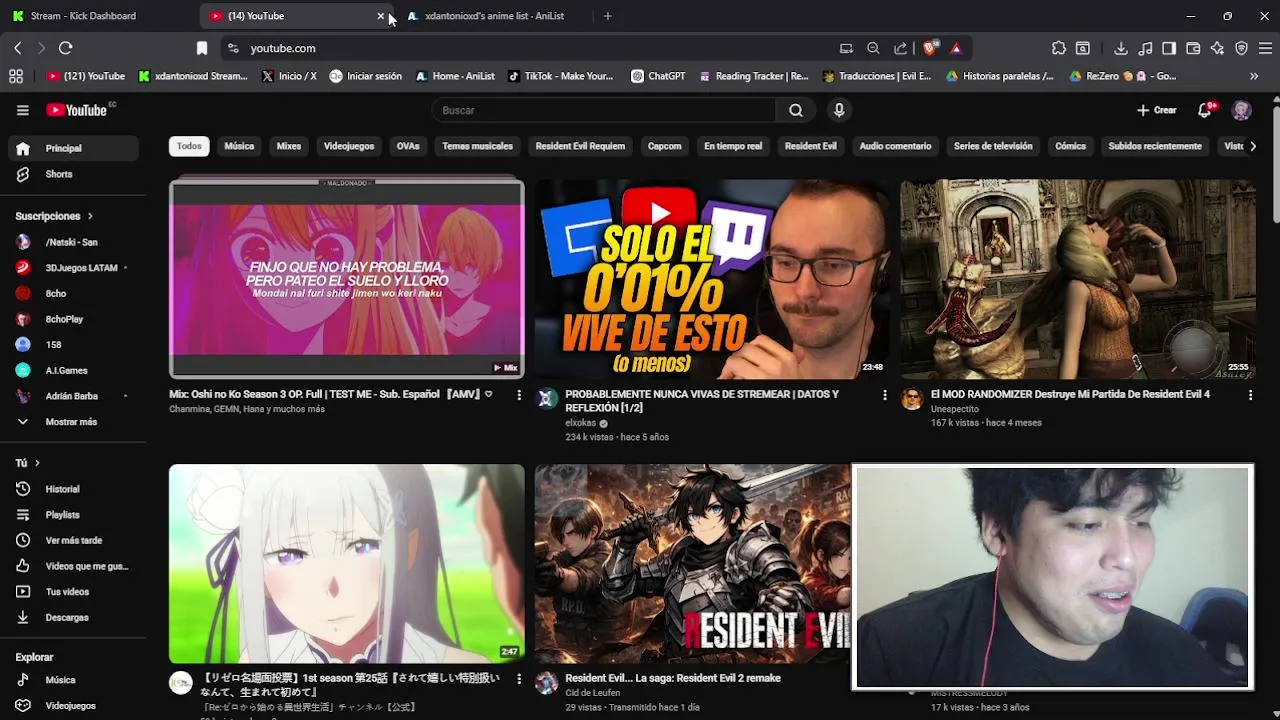Select Todos filter chip
Screen dimensions: 1280x720
pos(189,146)
